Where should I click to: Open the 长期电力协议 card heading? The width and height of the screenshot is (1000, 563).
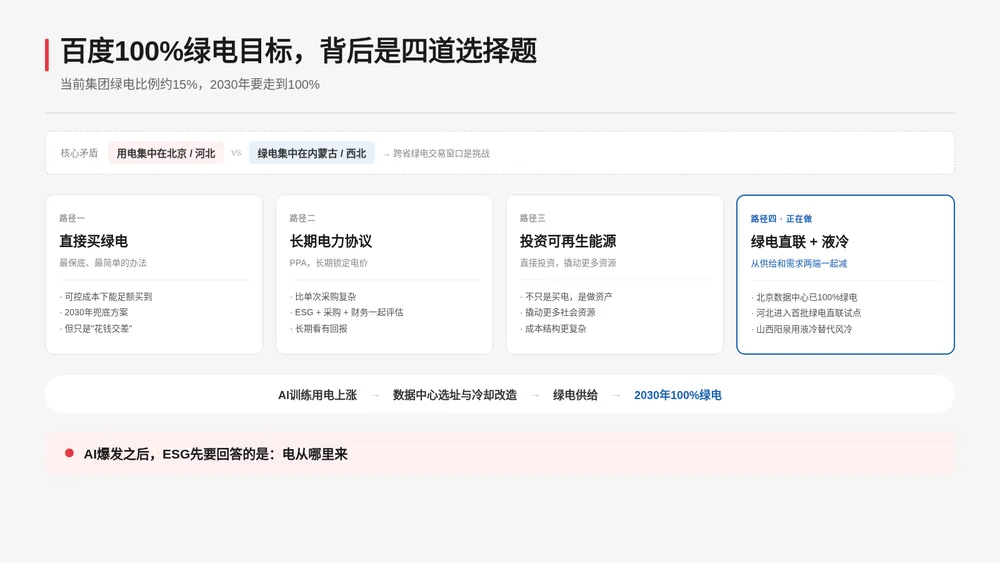point(331,241)
